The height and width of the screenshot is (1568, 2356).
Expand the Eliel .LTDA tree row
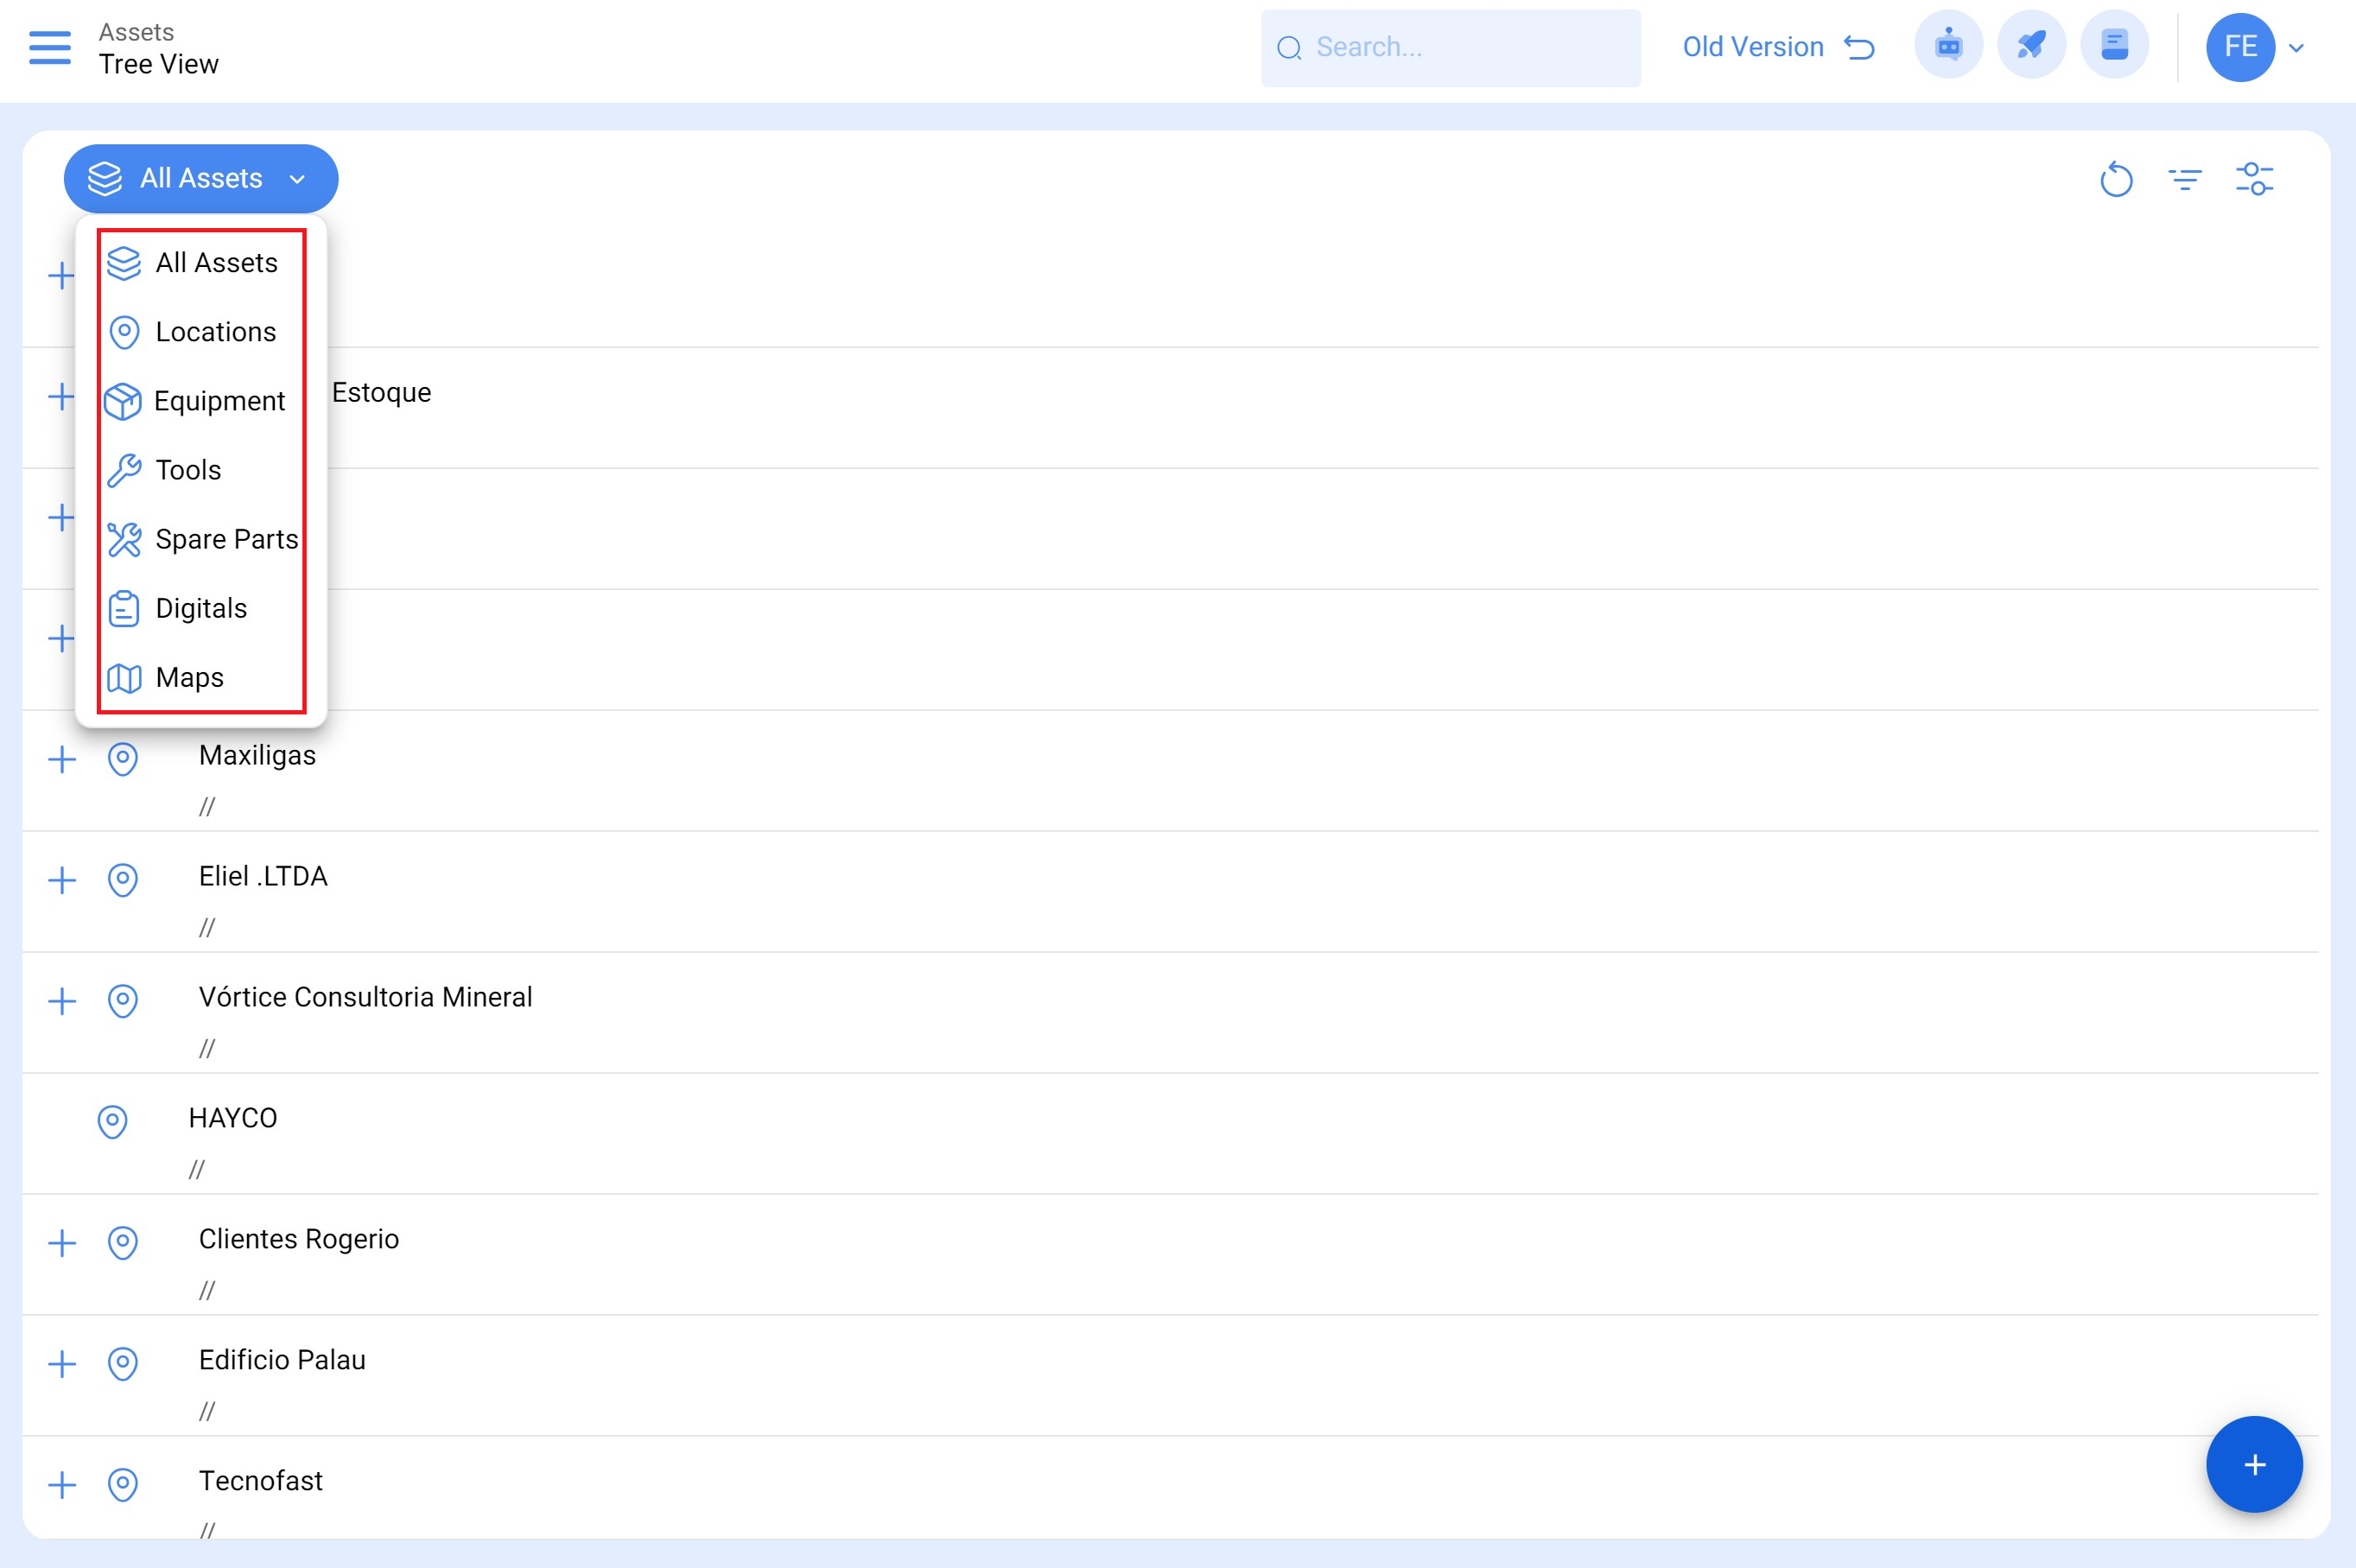point(62,880)
